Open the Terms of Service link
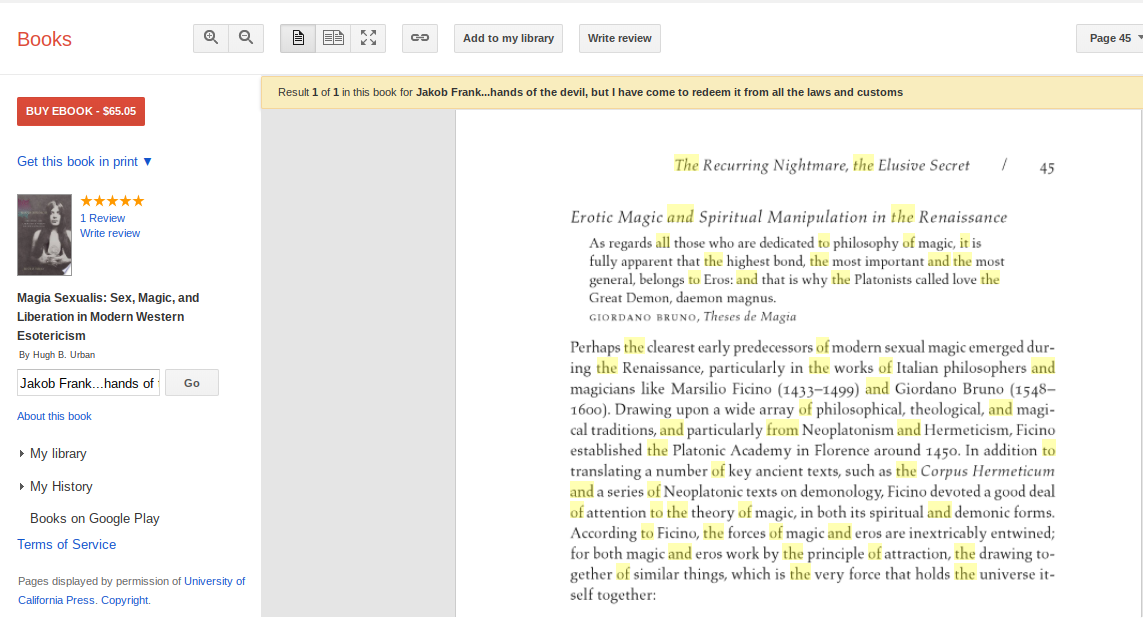This screenshot has height=618, width=1143. [x=66, y=544]
